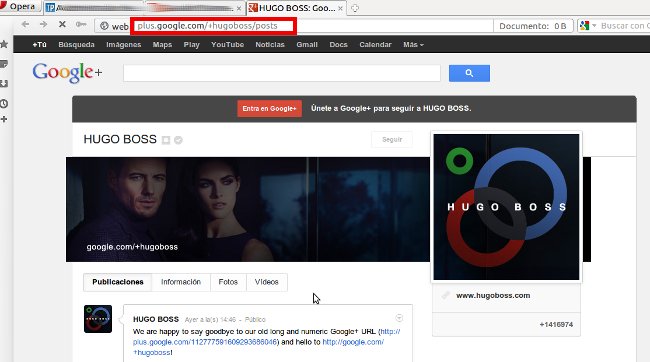Click the post author avatar thumbnail
Image resolution: width=650 pixels, height=362 pixels.
click(x=98, y=319)
